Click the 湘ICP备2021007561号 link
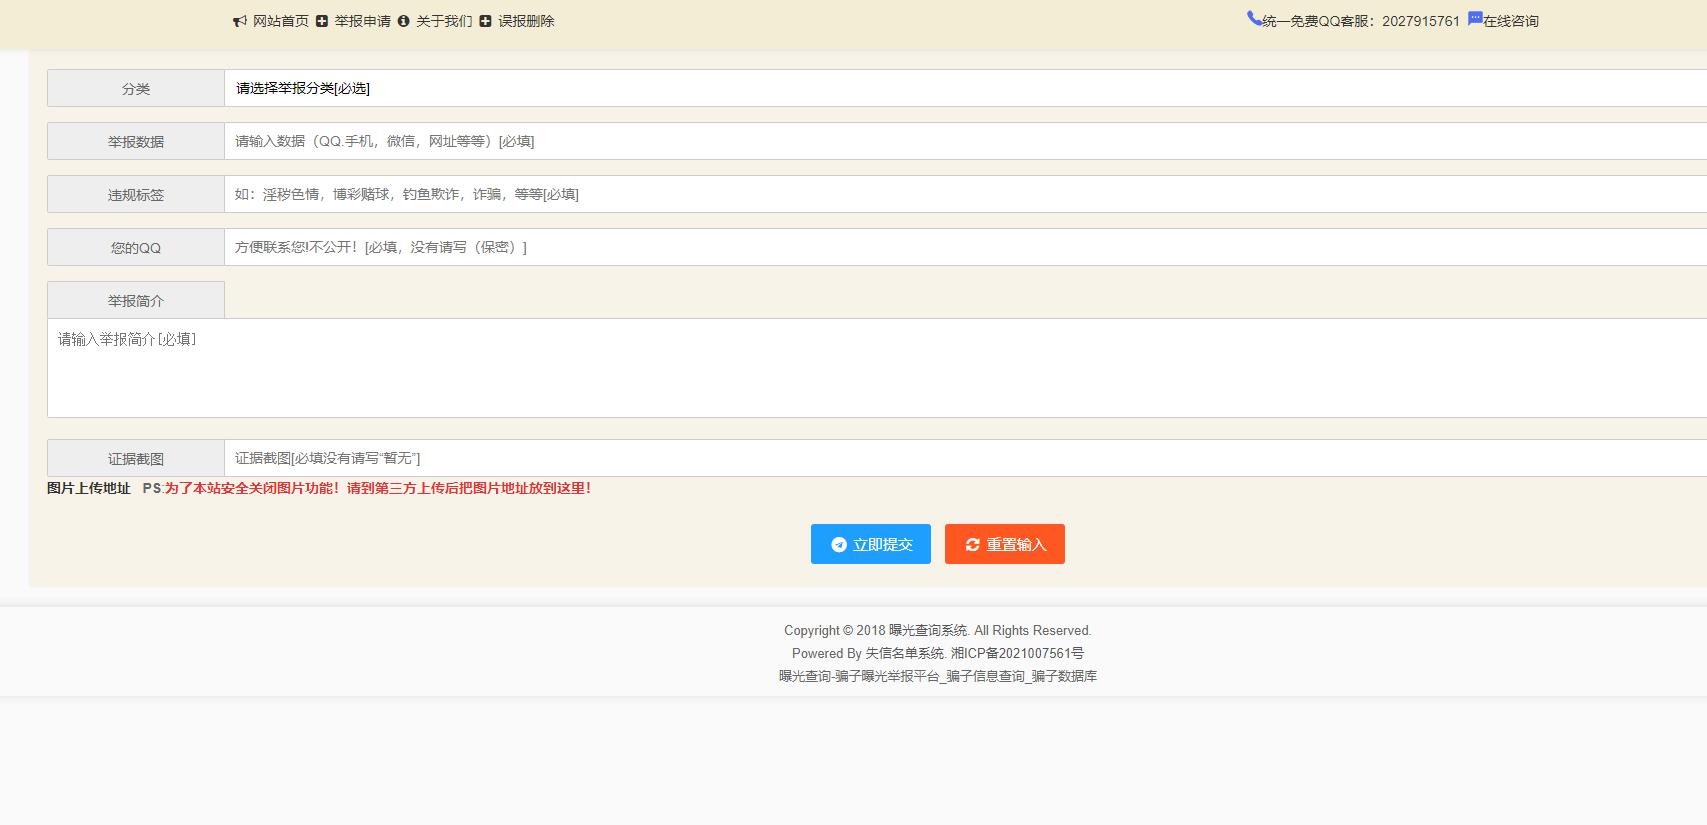Viewport: 1707px width, 825px height. 1017,653
